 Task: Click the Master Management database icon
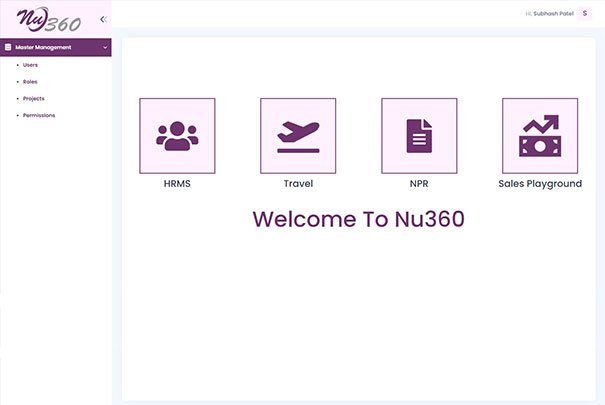click(x=8, y=47)
